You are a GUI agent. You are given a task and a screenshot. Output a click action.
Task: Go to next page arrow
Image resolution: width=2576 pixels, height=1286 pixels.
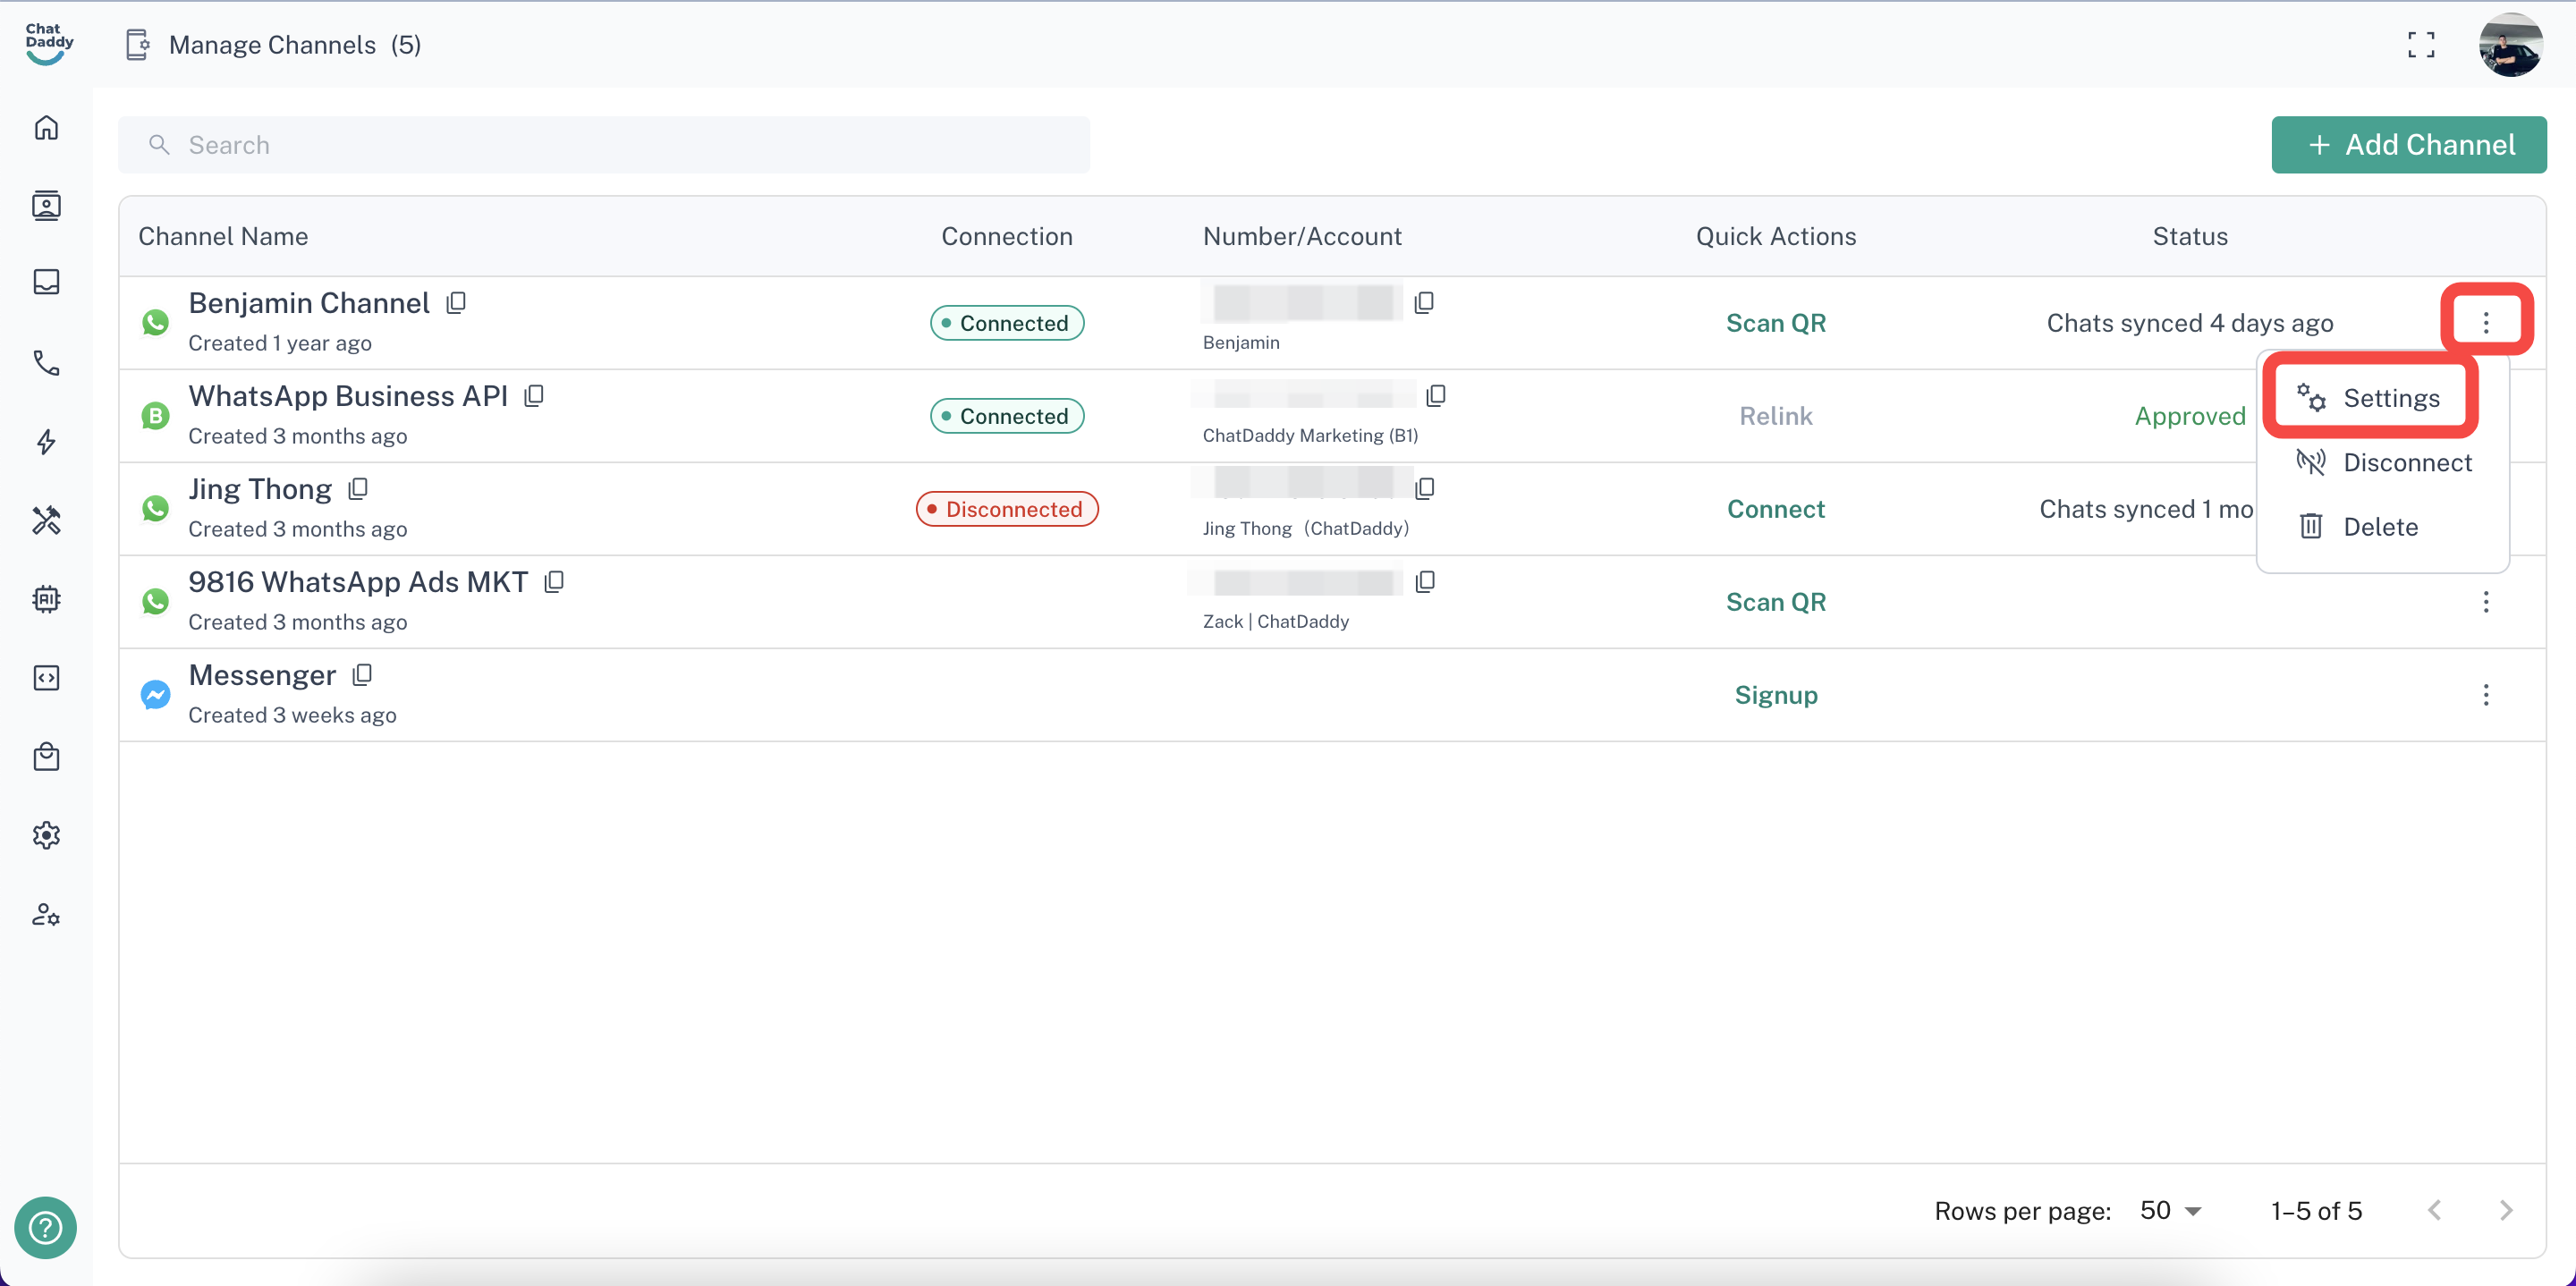(2505, 1210)
